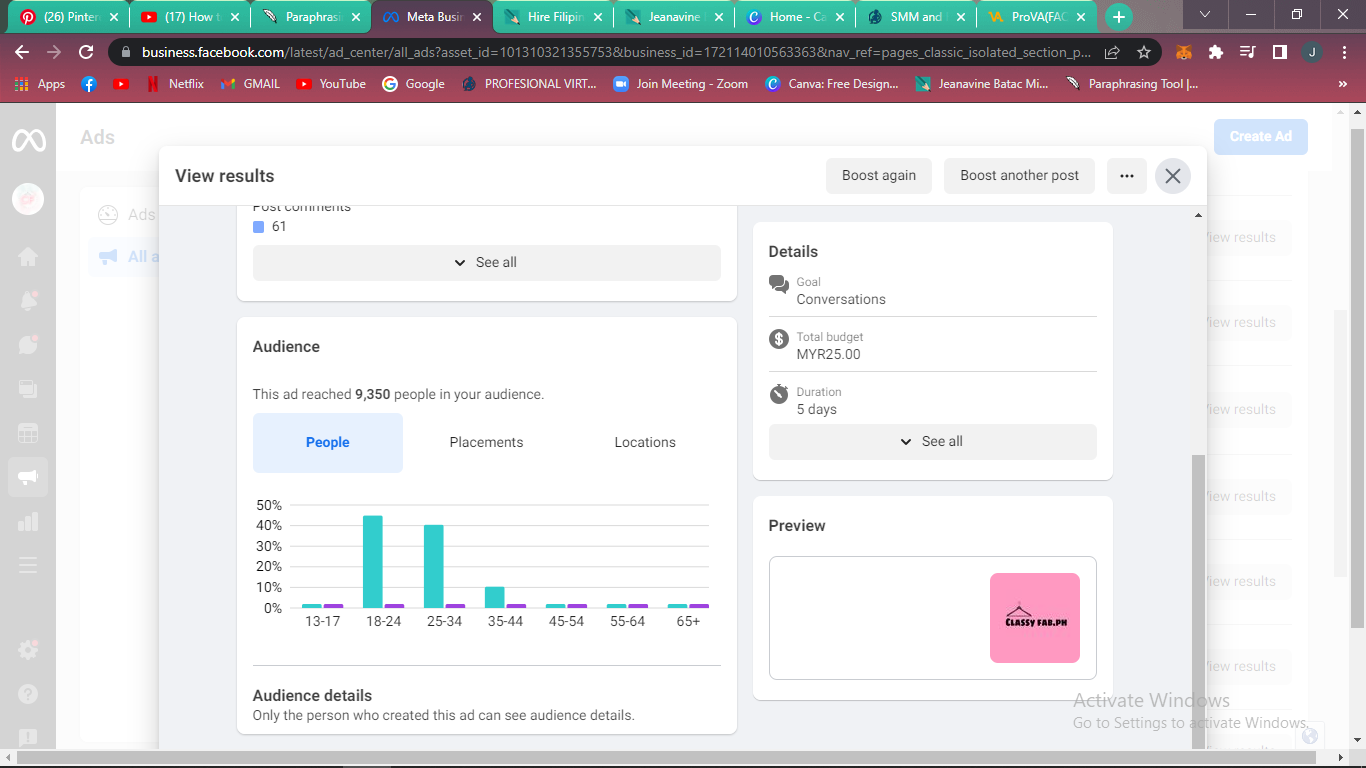The width and height of the screenshot is (1366, 768).
Task: Open All tools menu icon in sidebar
Action: pos(28,565)
